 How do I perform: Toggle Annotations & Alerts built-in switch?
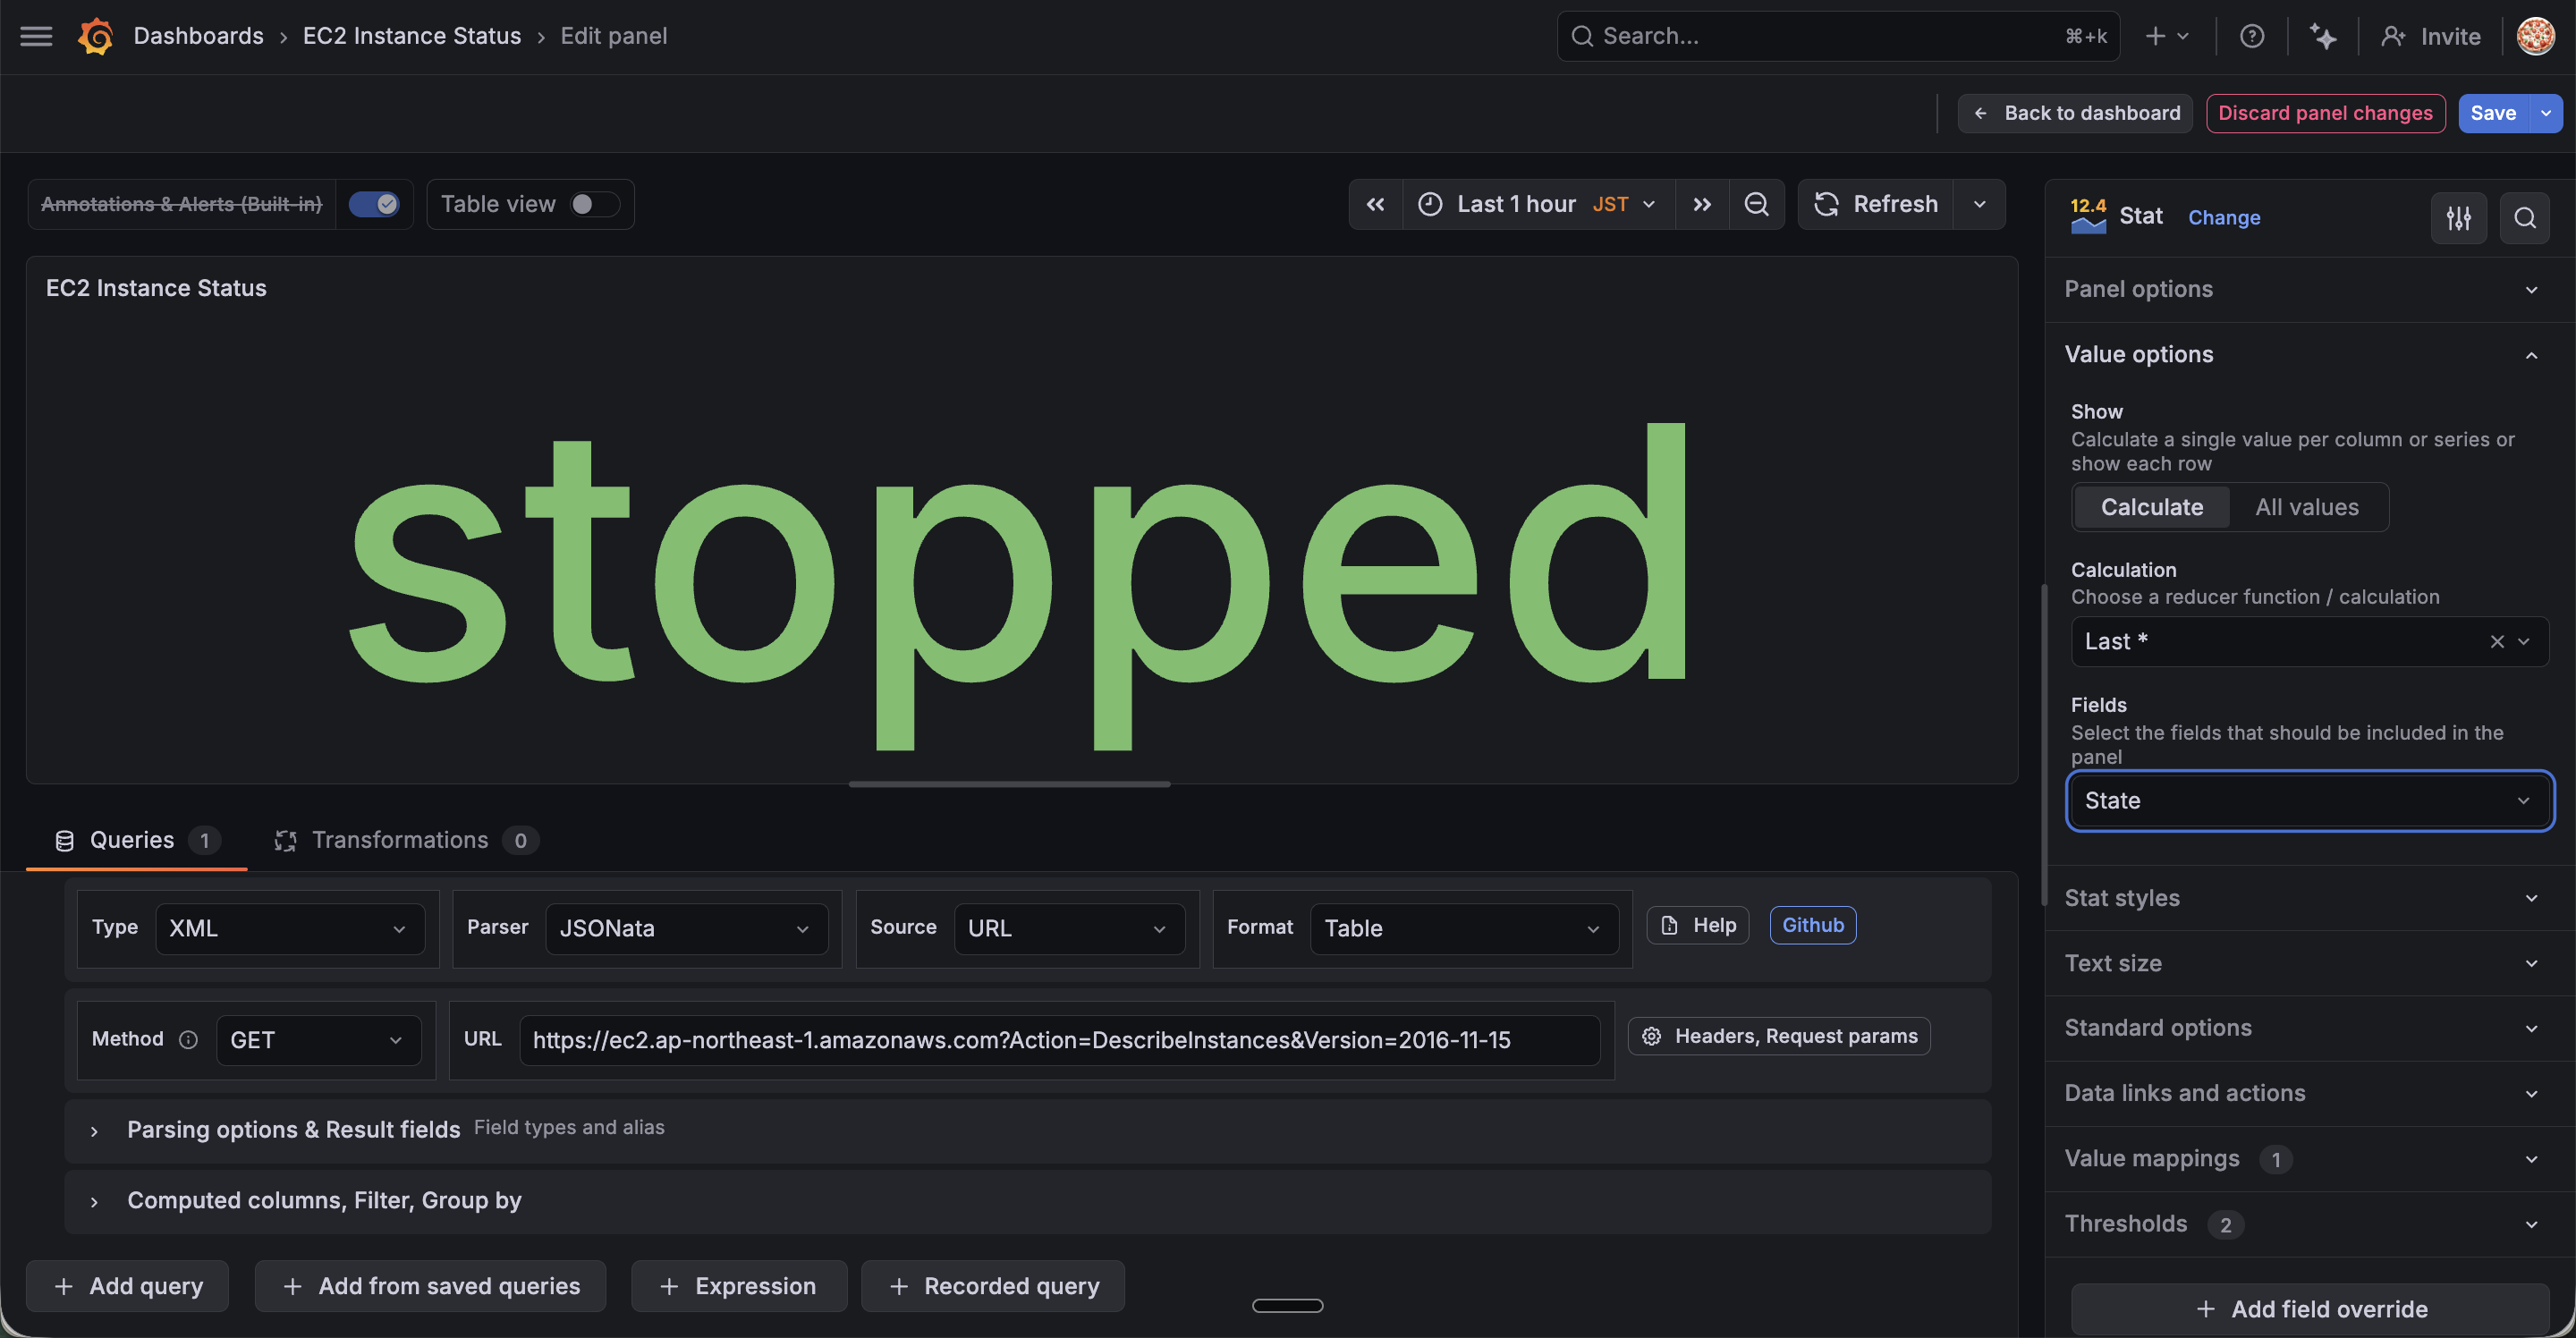[374, 204]
